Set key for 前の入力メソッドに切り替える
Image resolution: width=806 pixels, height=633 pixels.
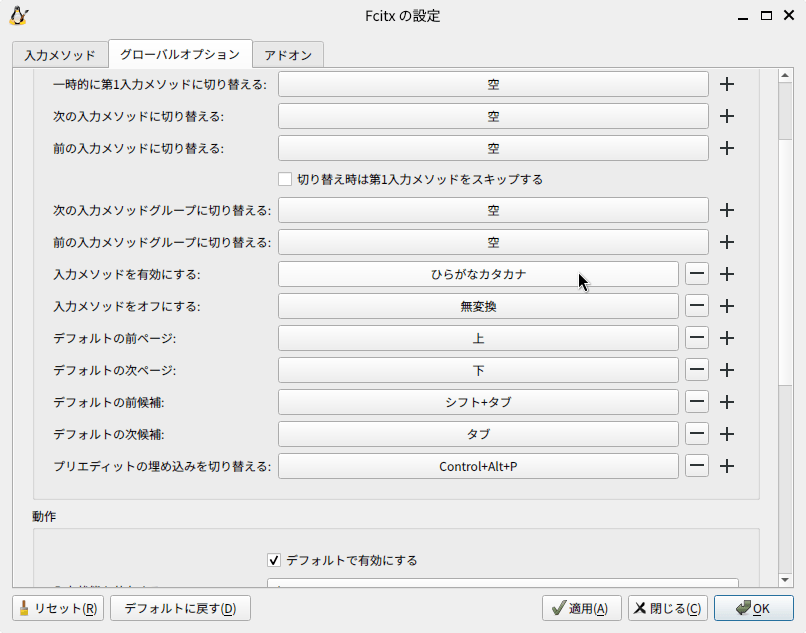[x=493, y=148]
